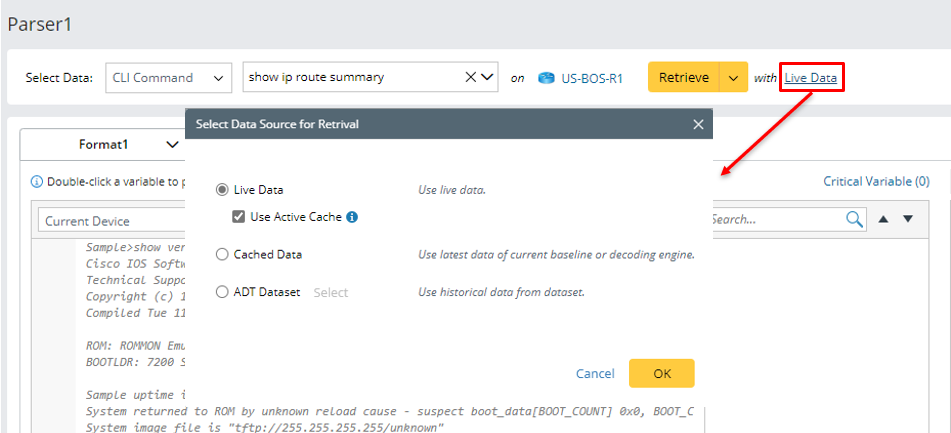Click the info icon beside Use Active Cache
951x433 pixels.
pos(352,217)
